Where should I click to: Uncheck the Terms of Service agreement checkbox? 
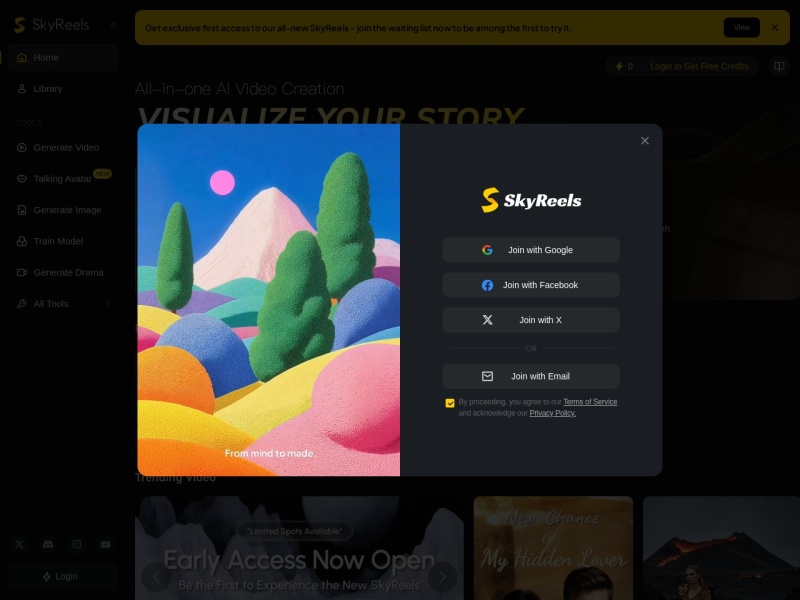click(450, 403)
